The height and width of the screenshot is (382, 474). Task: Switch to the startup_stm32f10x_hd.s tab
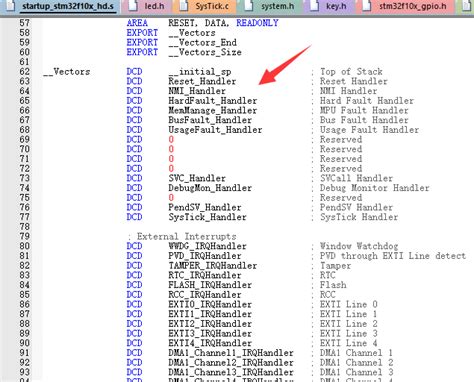click(x=60, y=6)
